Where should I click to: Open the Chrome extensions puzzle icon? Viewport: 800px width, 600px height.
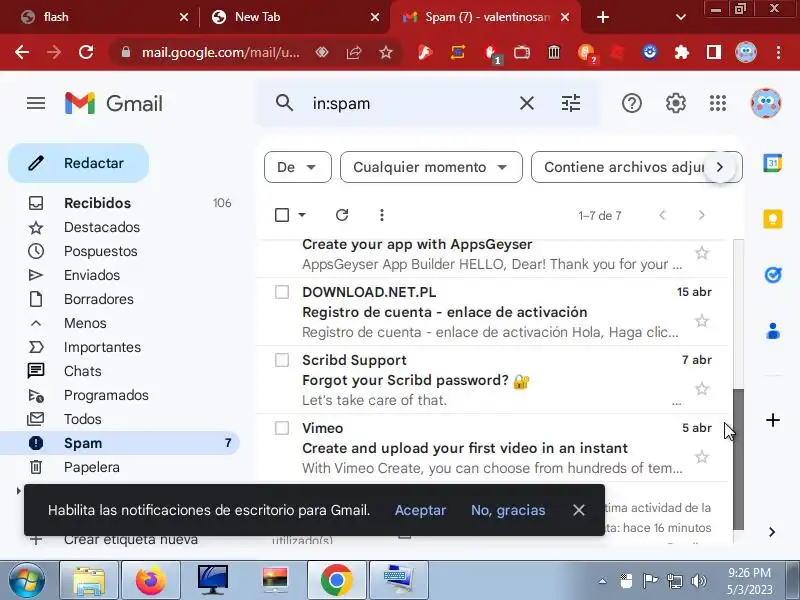pyautogui.click(x=682, y=52)
